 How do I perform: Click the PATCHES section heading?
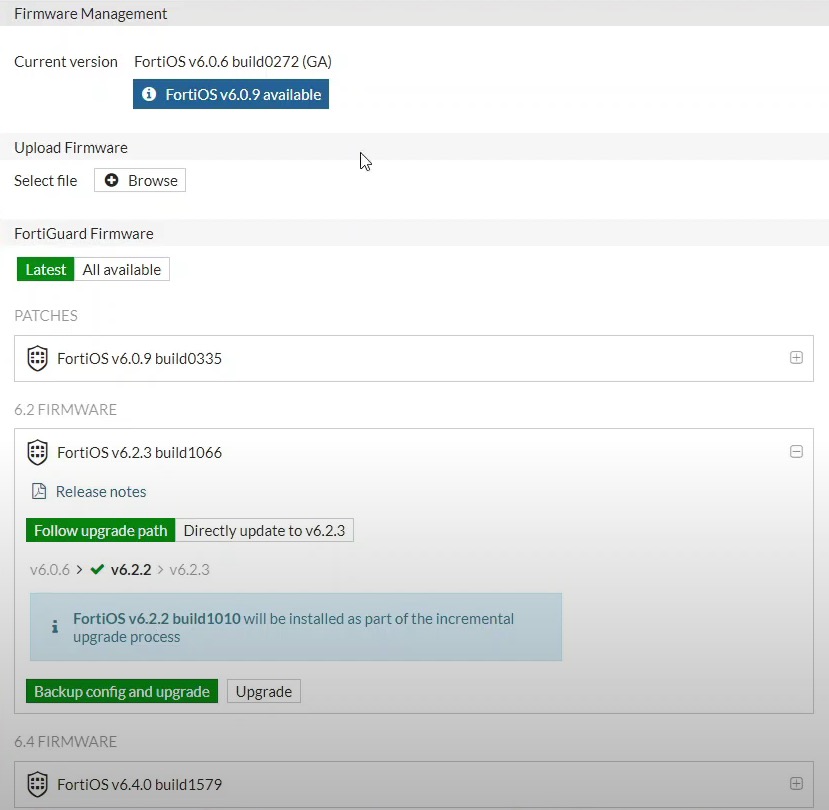pos(46,316)
